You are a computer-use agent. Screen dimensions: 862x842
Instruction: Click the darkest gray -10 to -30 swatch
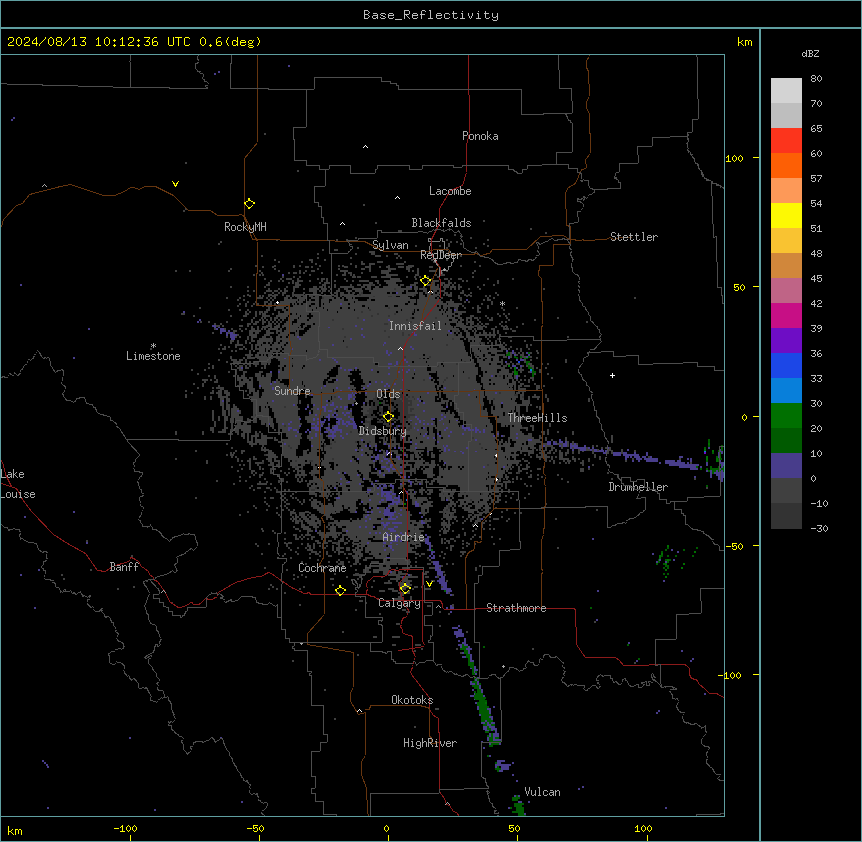786,516
